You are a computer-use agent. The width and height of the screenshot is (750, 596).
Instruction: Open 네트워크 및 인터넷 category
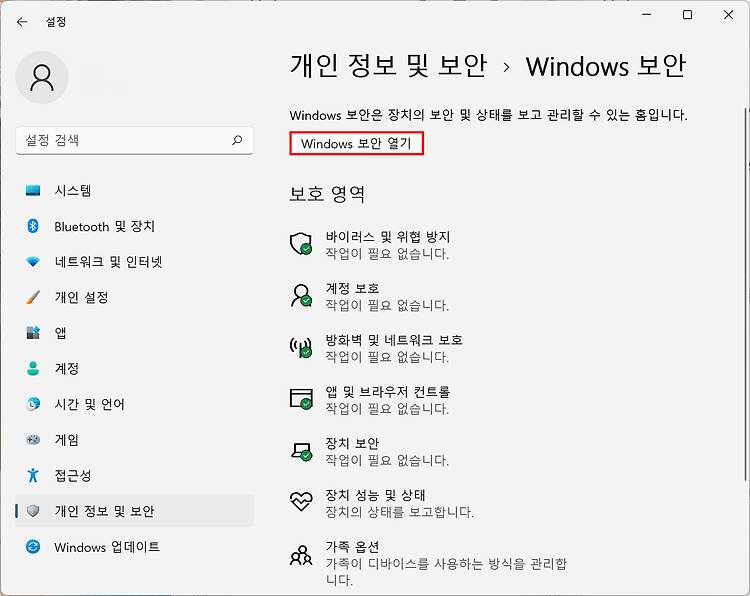134,262
